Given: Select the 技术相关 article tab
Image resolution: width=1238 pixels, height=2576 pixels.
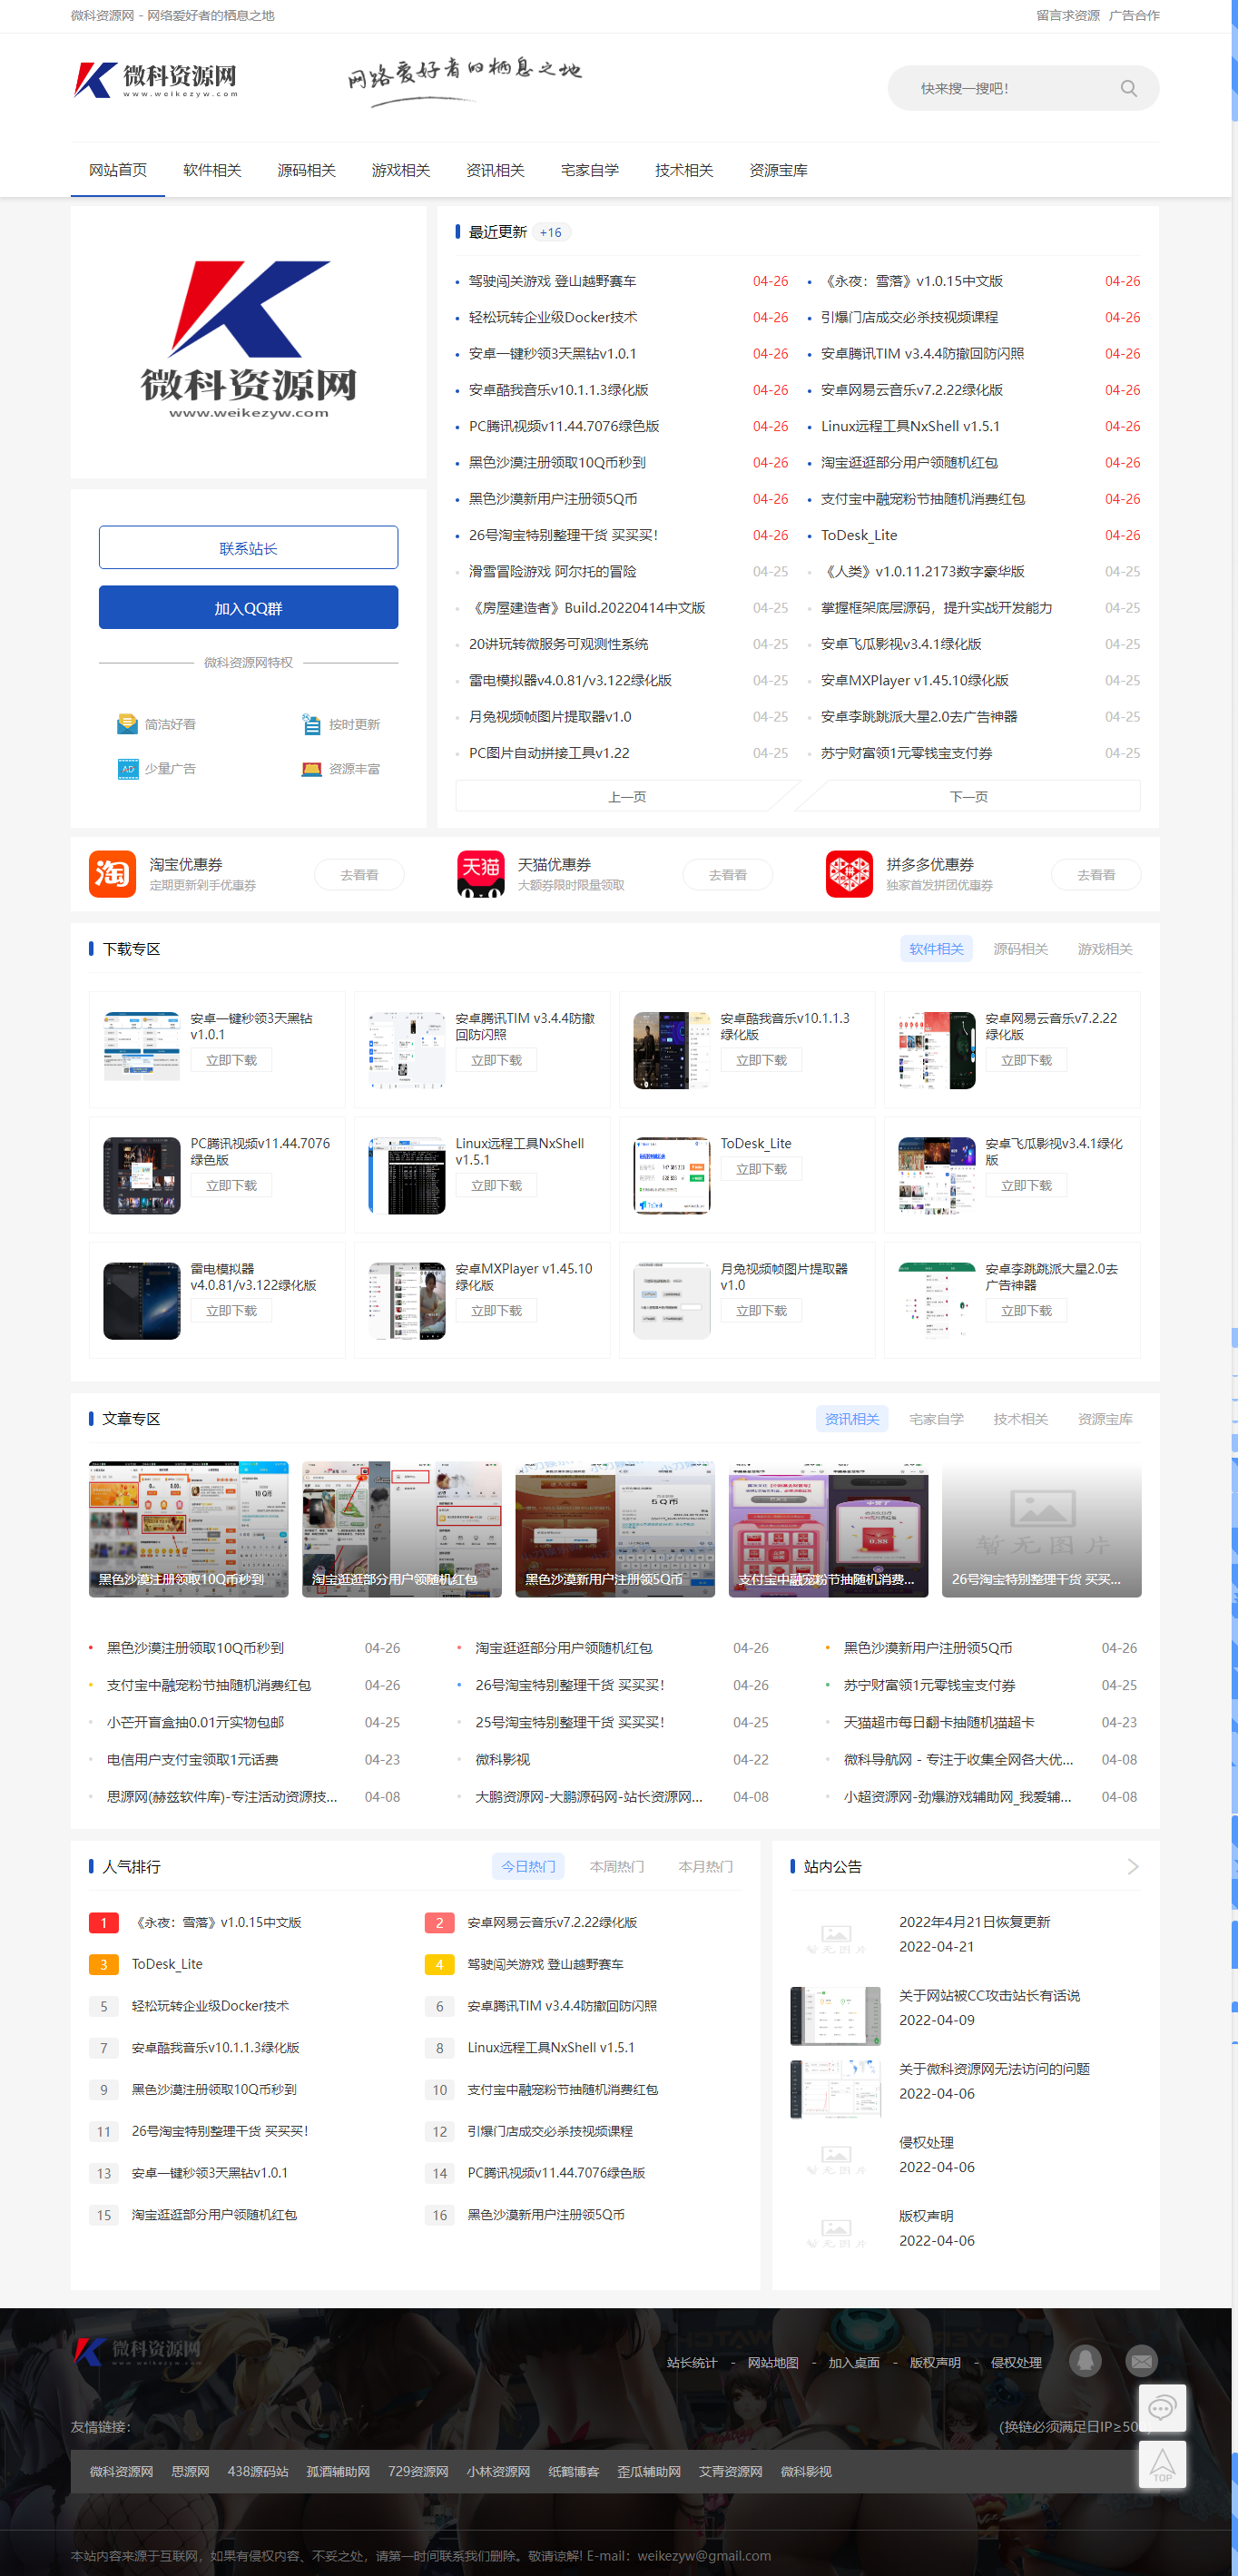Looking at the screenshot, I should (1020, 1419).
